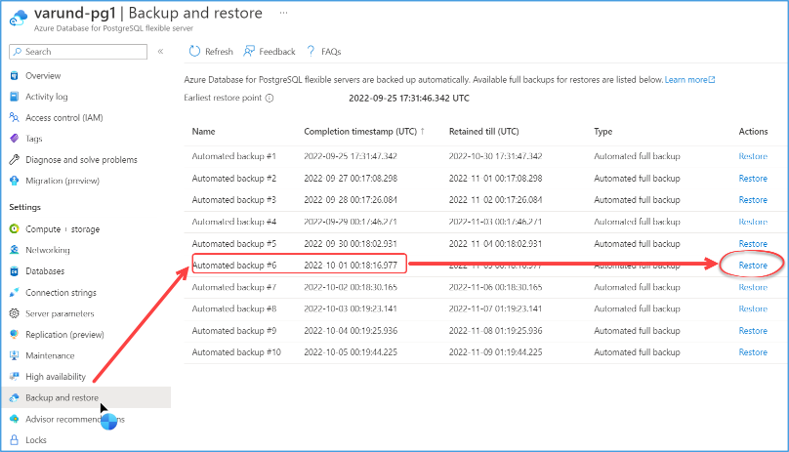Open the Locks padlock icon
This screenshot has height=452, width=789.
(x=14, y=440)
